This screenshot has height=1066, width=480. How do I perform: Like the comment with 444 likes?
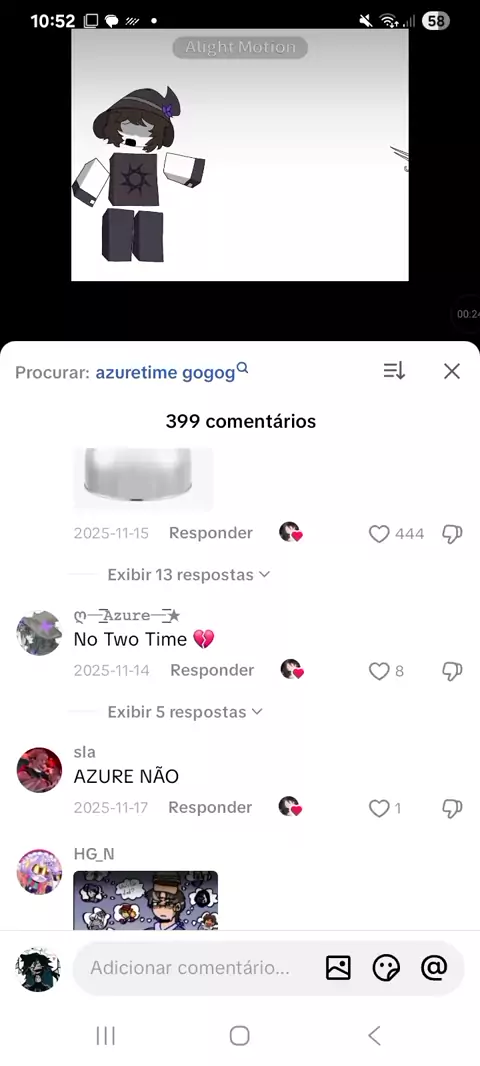tap(379, 534)
